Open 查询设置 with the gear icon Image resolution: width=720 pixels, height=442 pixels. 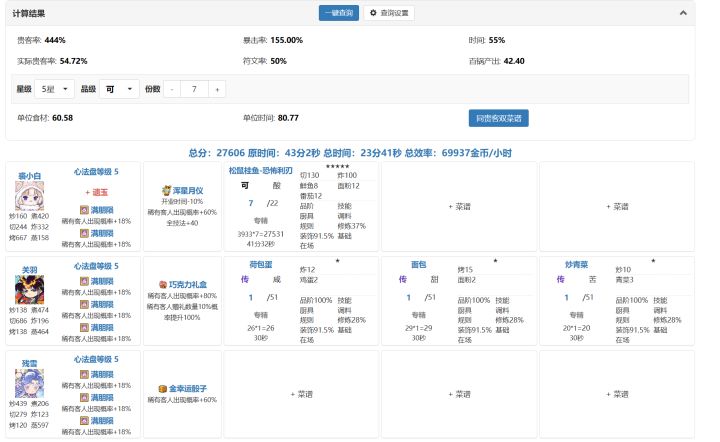tap(389, 13)
